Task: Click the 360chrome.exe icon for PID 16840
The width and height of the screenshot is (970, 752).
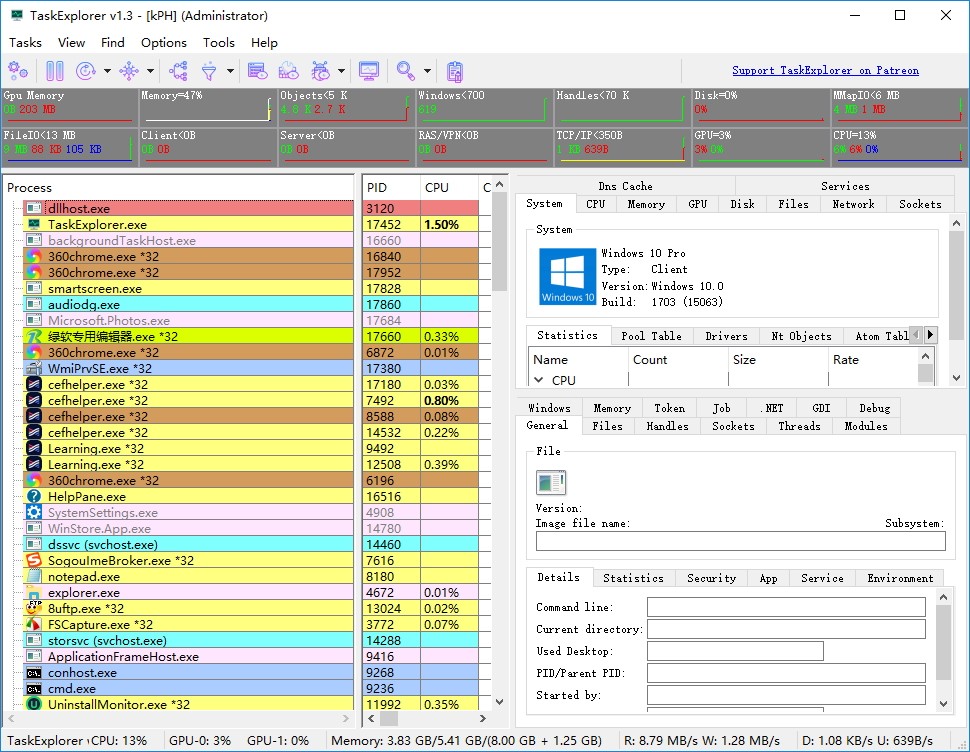Action: 34,257
